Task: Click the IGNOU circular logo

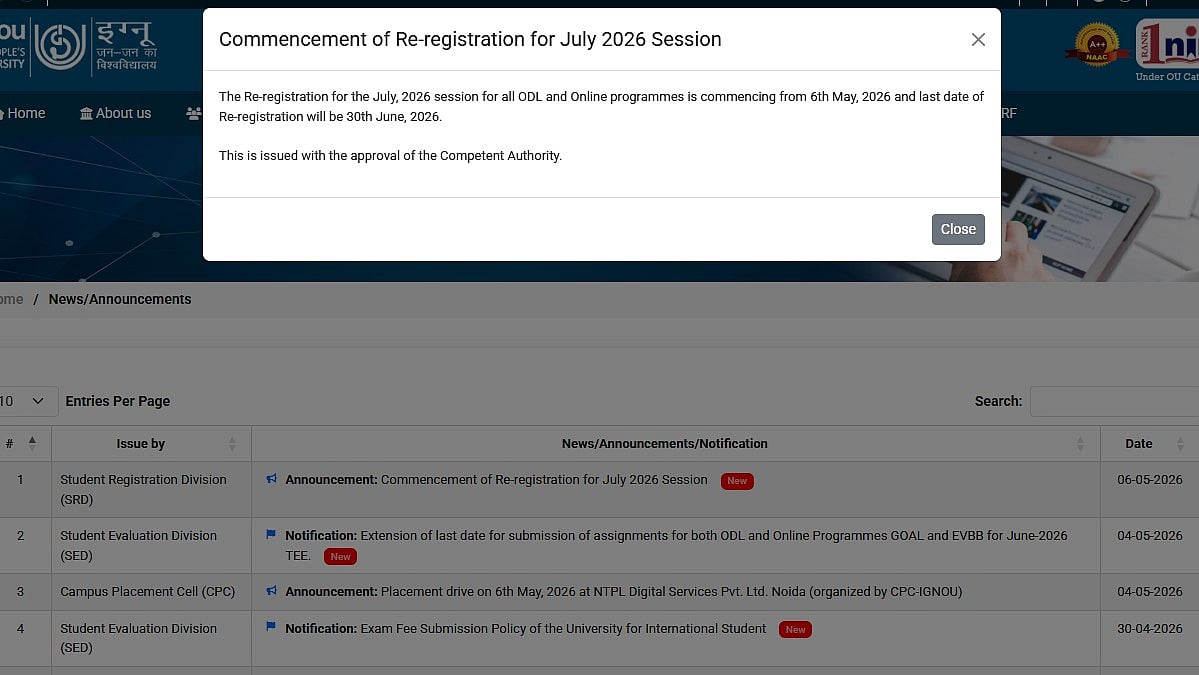Action: (x=60, y=46)
